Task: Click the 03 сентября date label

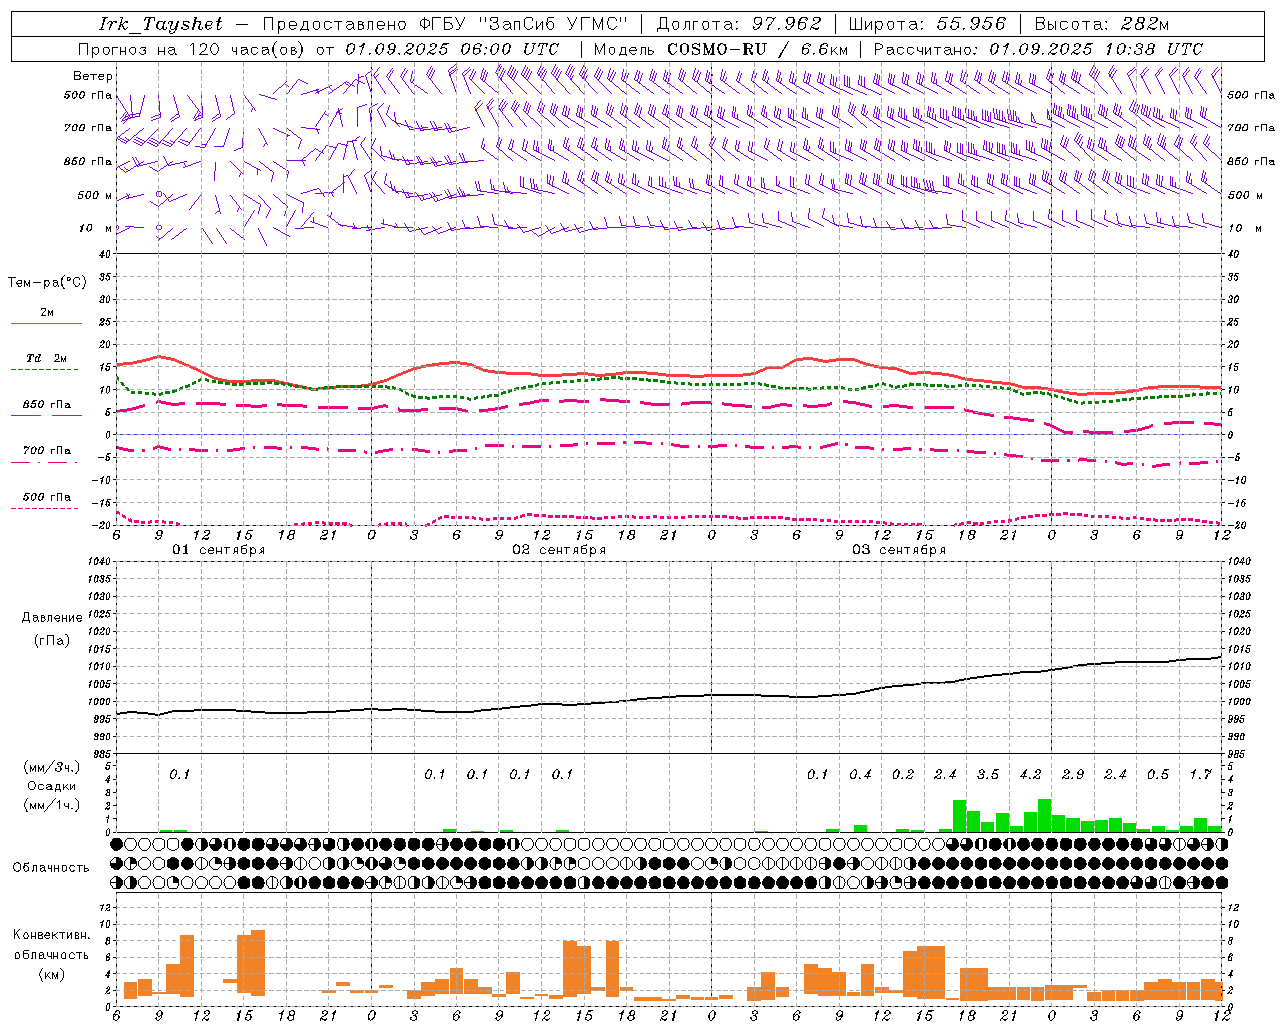Action: (899, 550)
